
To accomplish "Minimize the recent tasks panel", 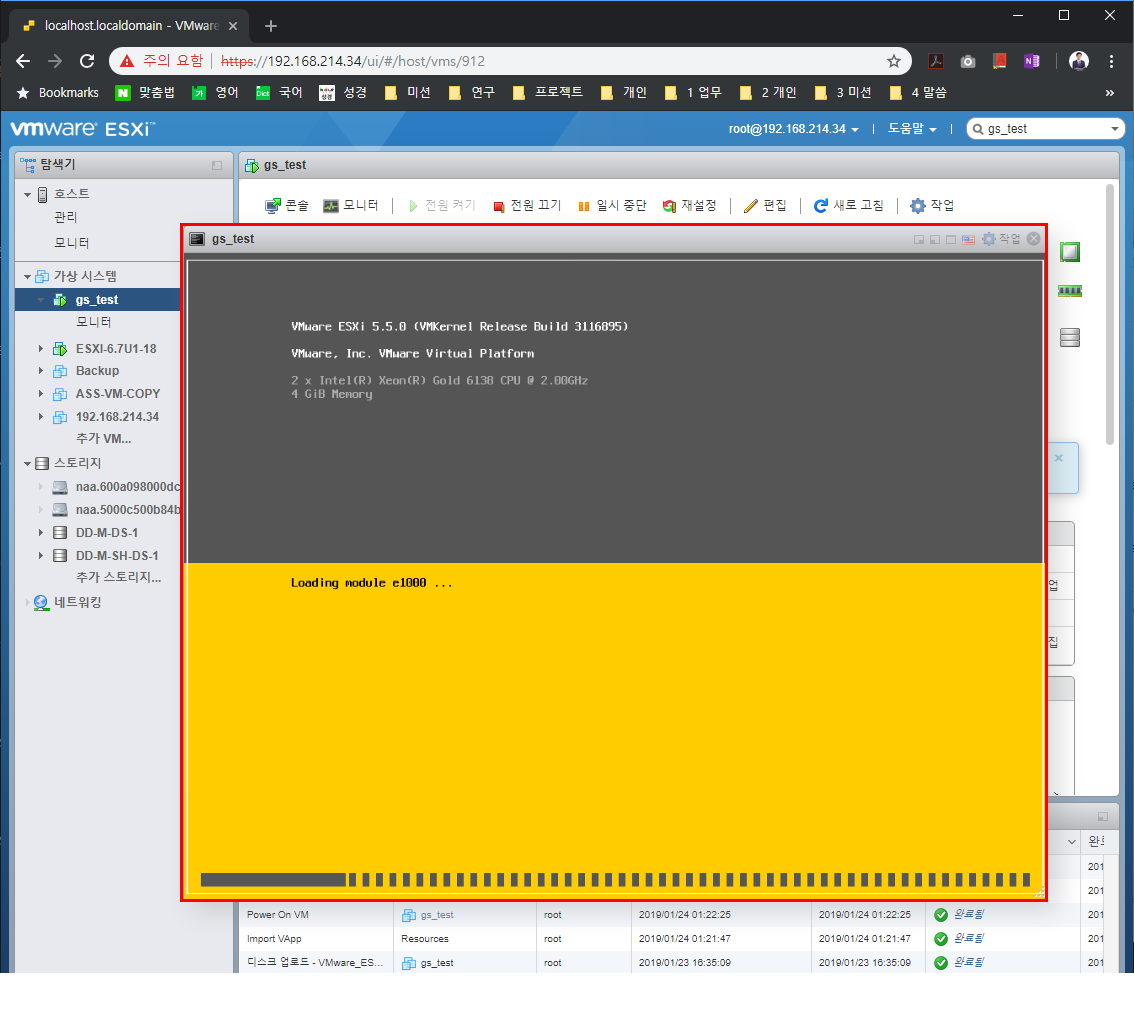I will click(1103, 816).
